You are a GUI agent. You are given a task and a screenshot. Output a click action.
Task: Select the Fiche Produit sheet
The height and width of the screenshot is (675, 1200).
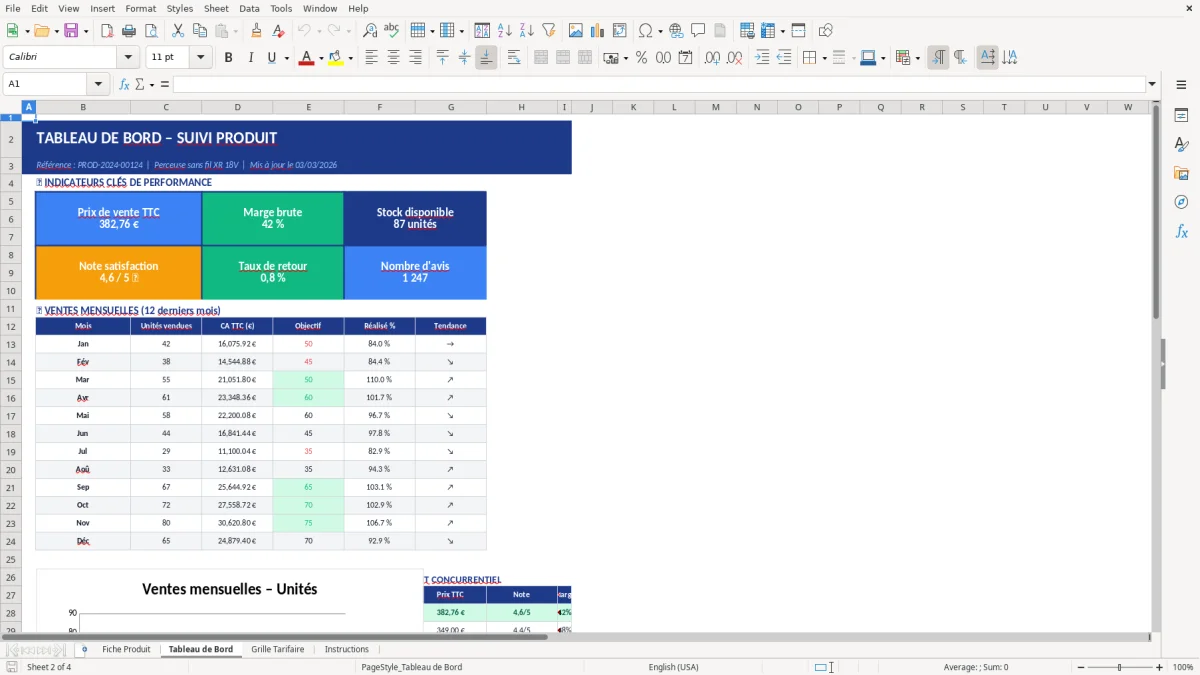tap(126, 648)
